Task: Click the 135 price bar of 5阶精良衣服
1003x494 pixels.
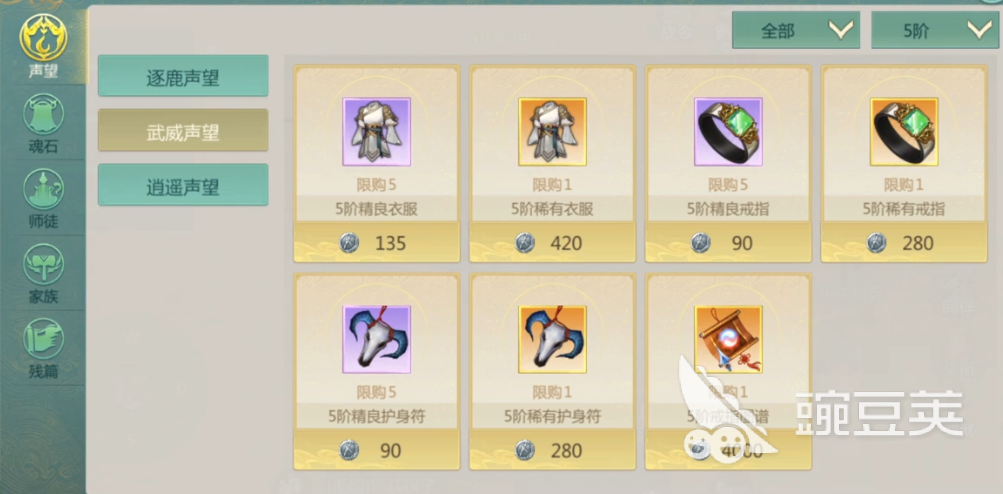Action: coord(376,243)
